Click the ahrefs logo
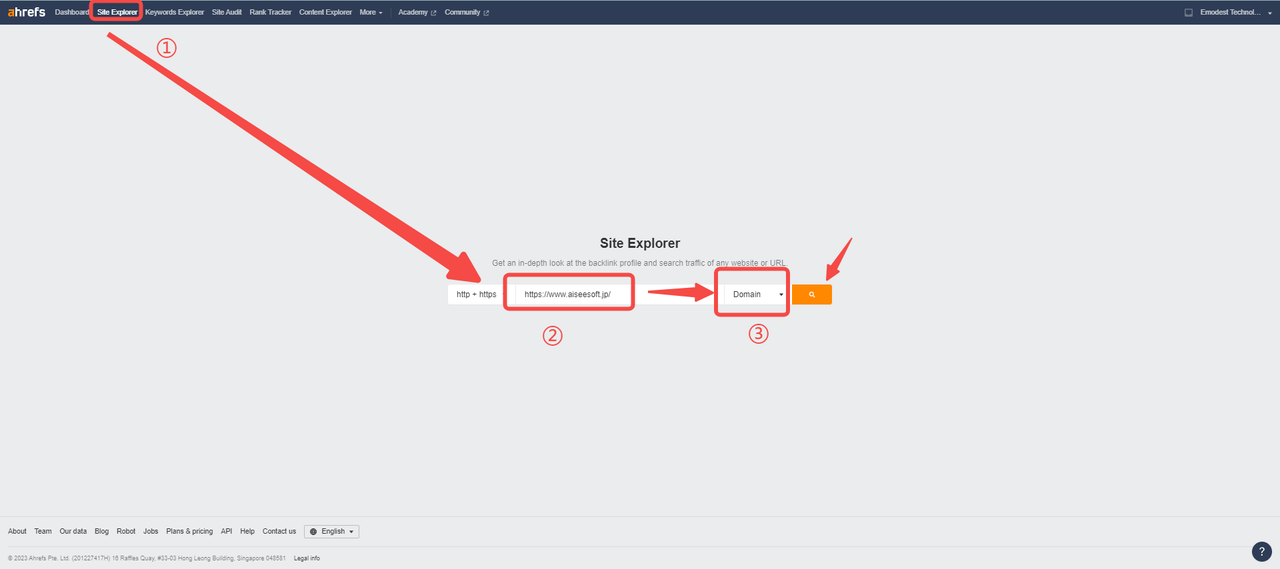Screen dimensions: 1280x569 pyautogui.click(x=26, y=12)
